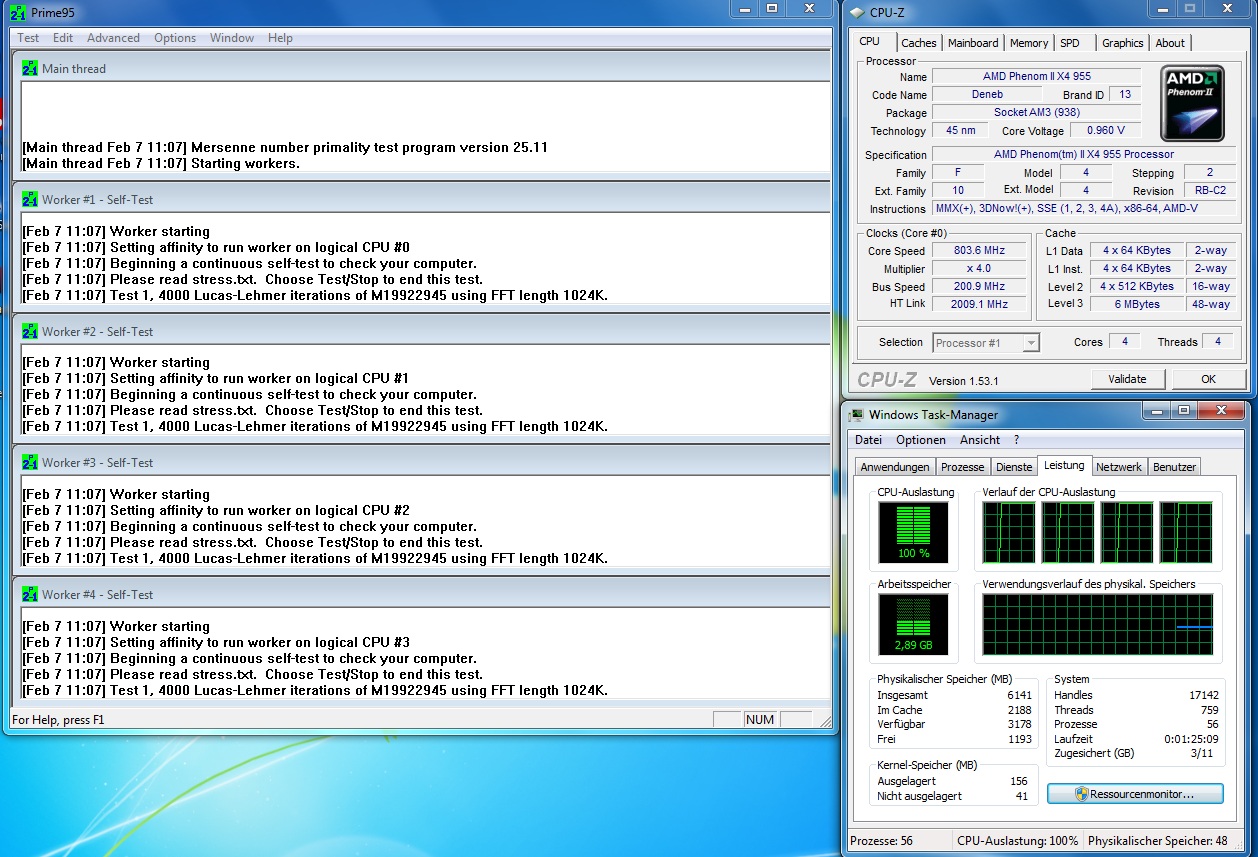Open the Advanced menu in Prime95
The width and height of the screenshot is (1258, 857).
pyautogui.click(x=113, y=38)
